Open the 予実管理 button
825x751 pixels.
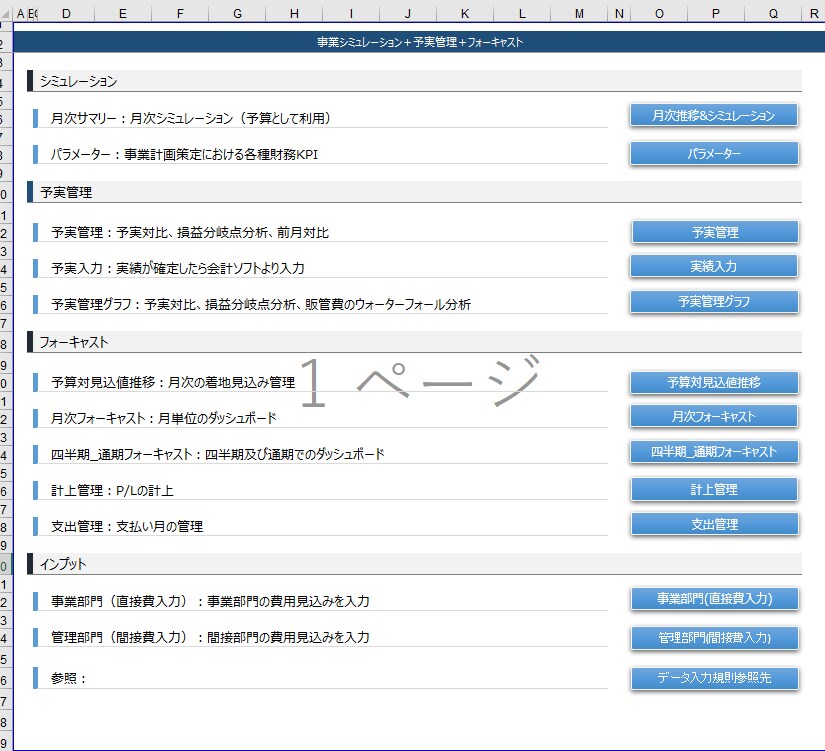point(715,232)
